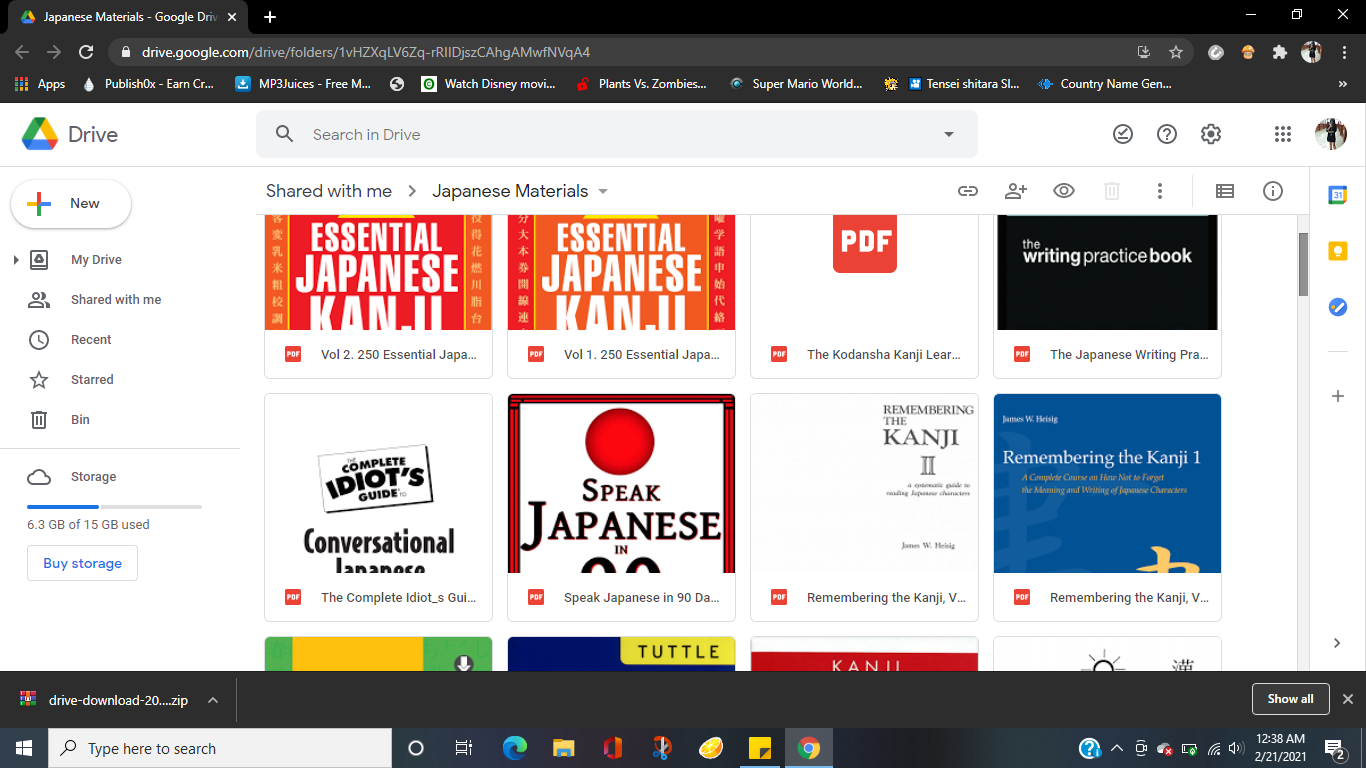Open the download item options chevron
Screen dimensions: 1366x768
tap(213, 700)
